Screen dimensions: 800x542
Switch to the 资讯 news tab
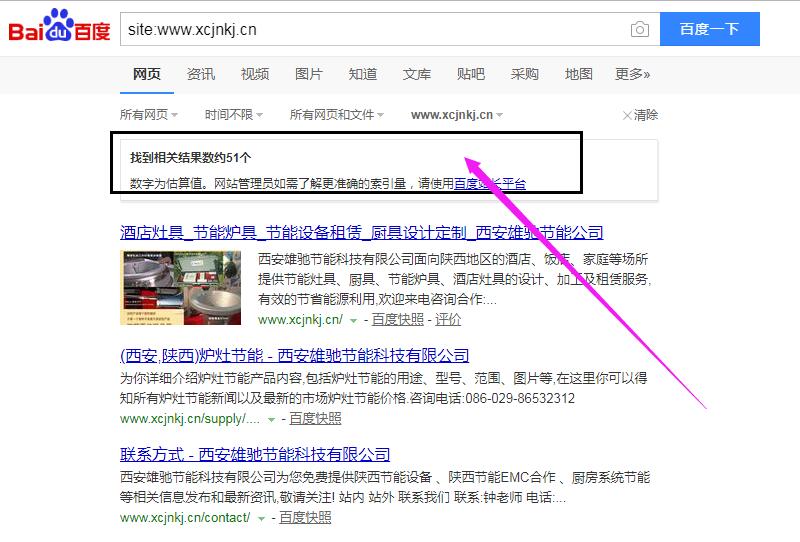point(201,74)
